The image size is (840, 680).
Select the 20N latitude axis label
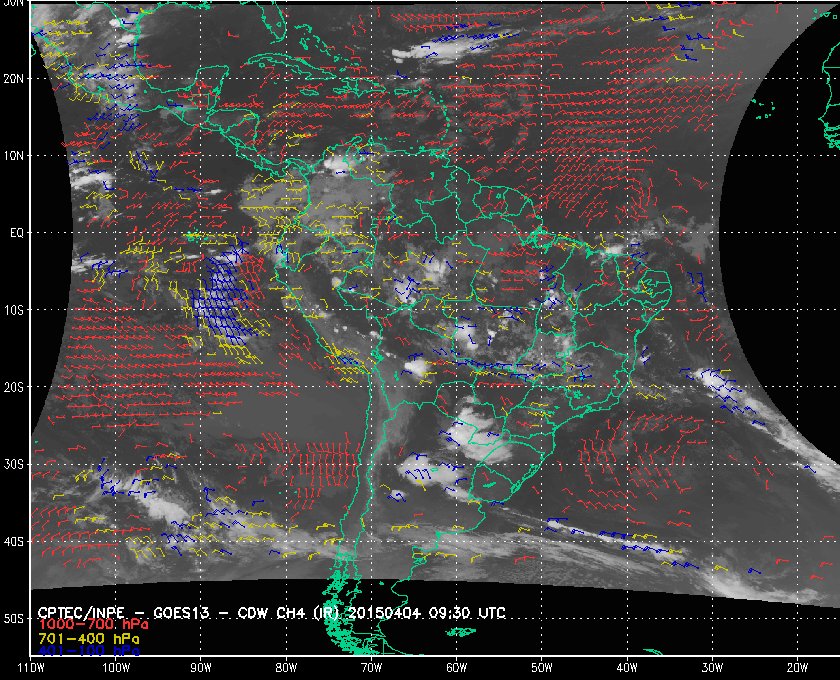click(14, 78)
